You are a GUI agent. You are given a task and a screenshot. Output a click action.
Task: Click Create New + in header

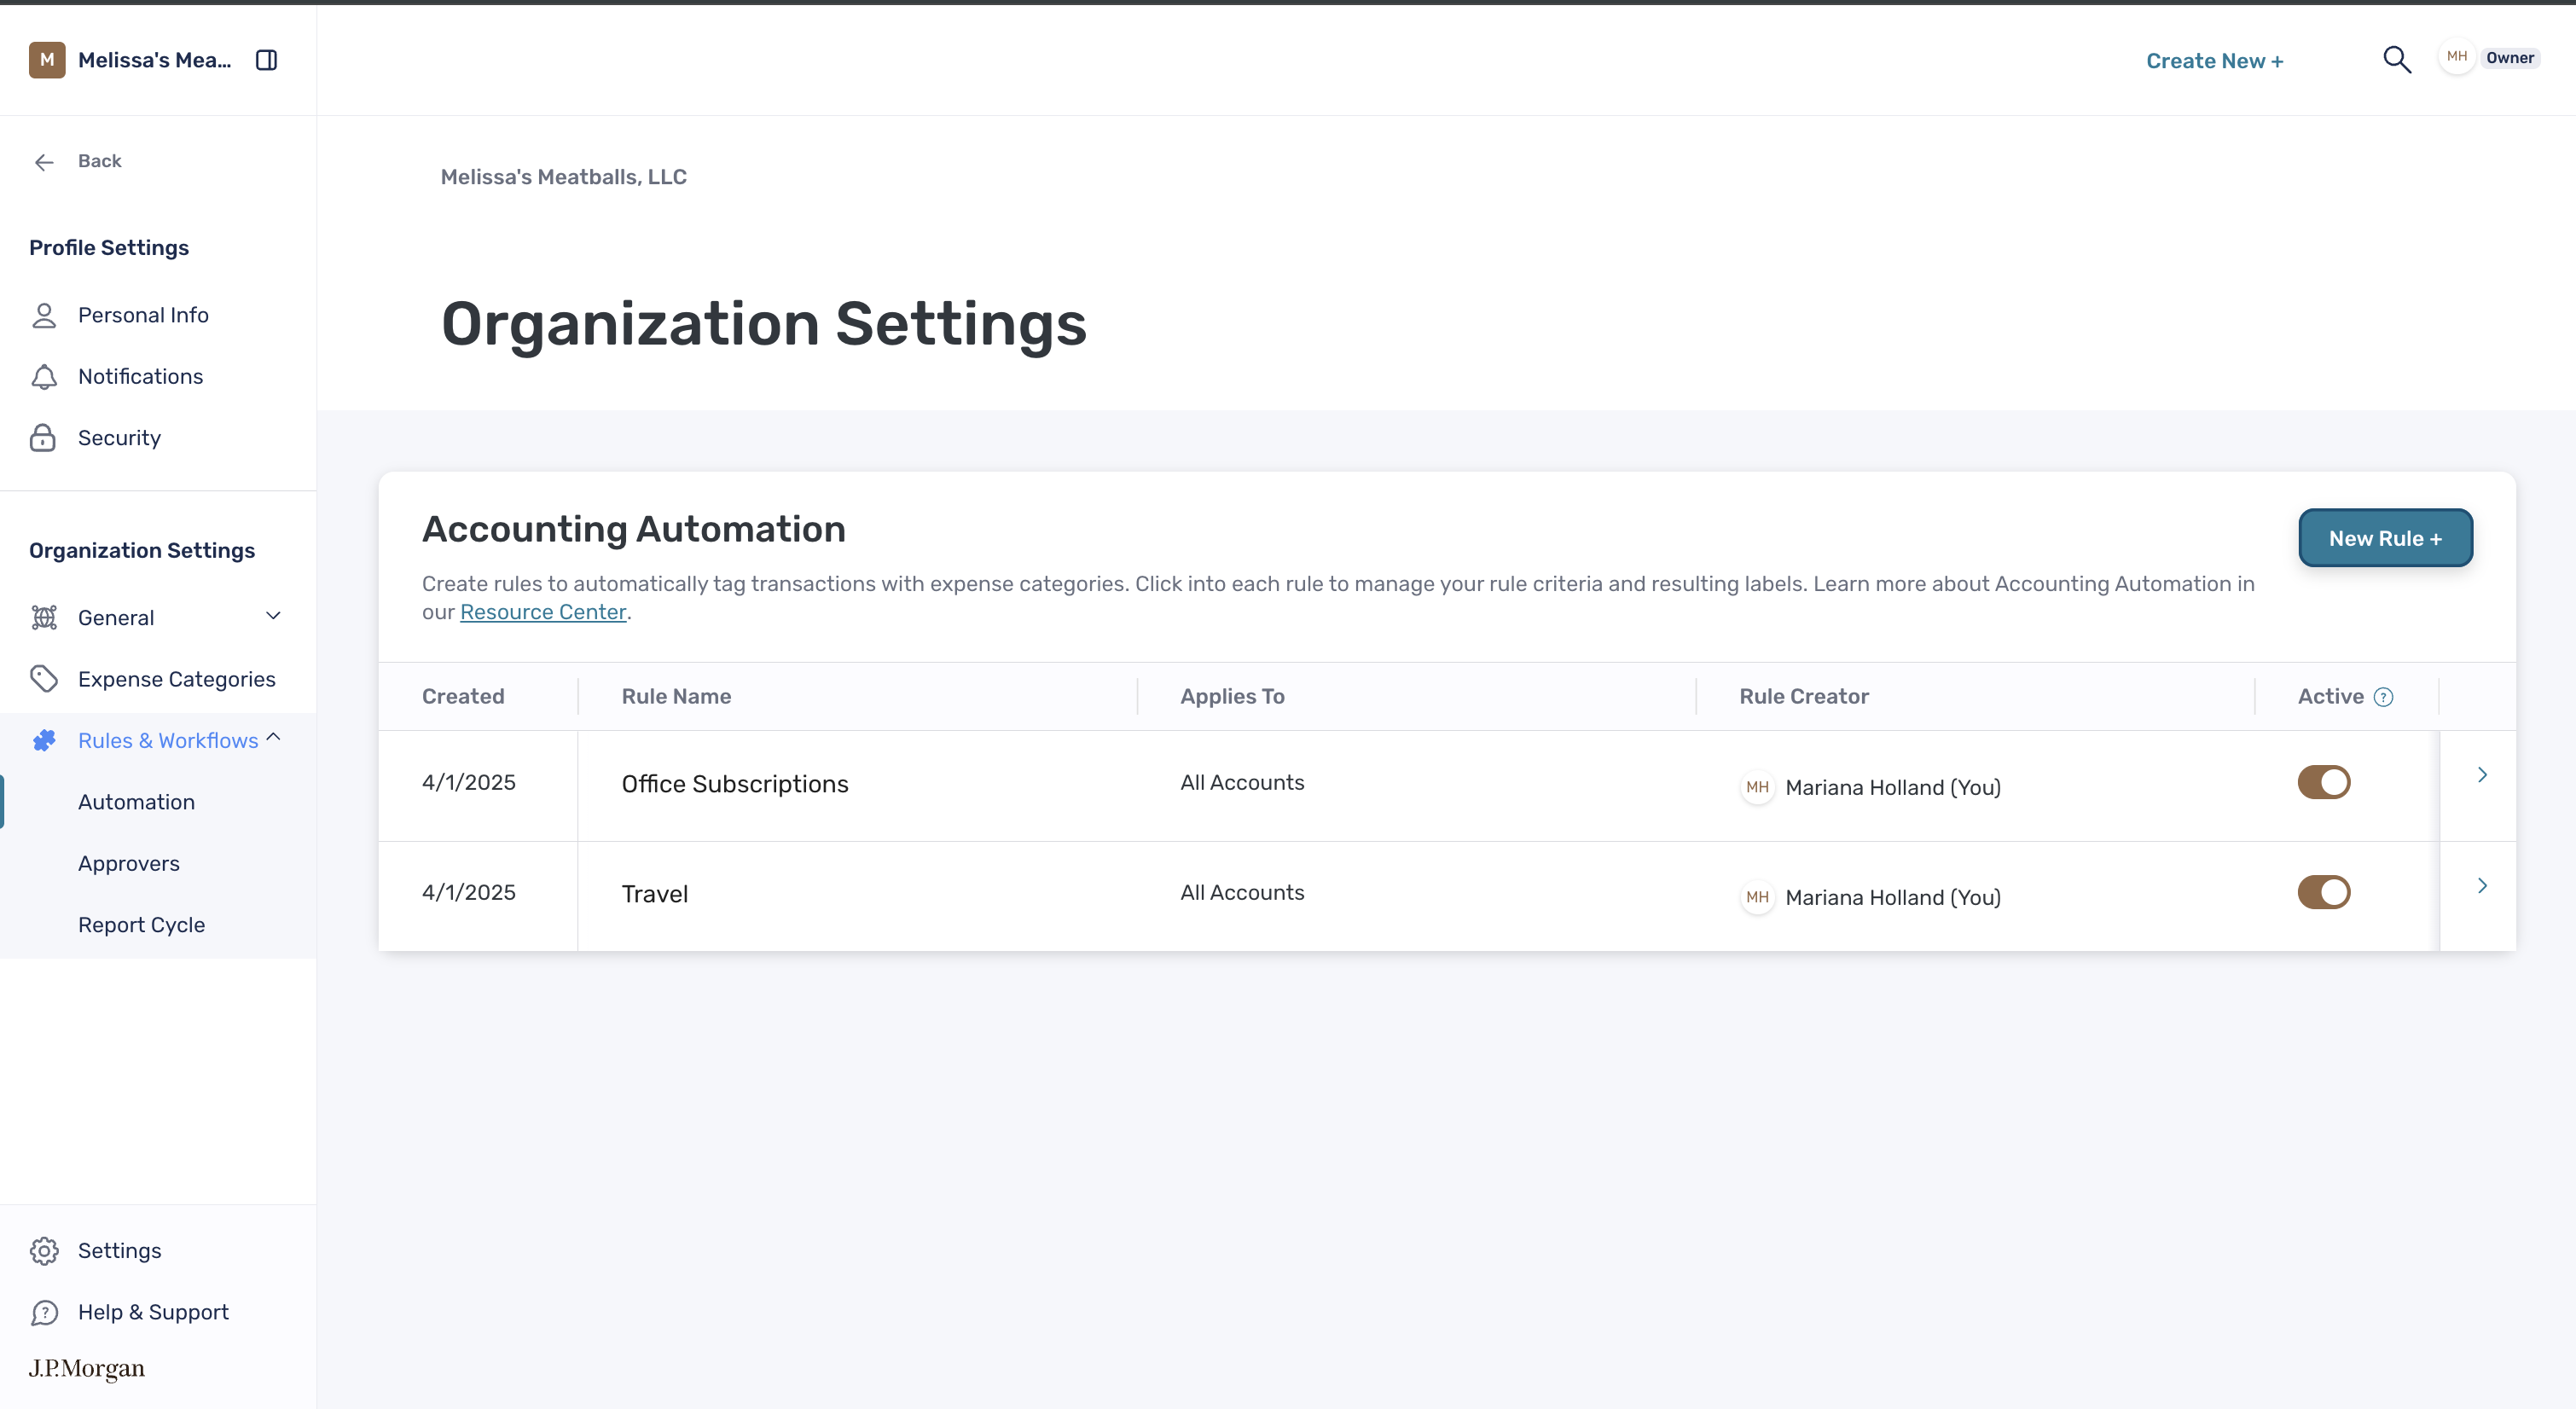click(2214, 61)
